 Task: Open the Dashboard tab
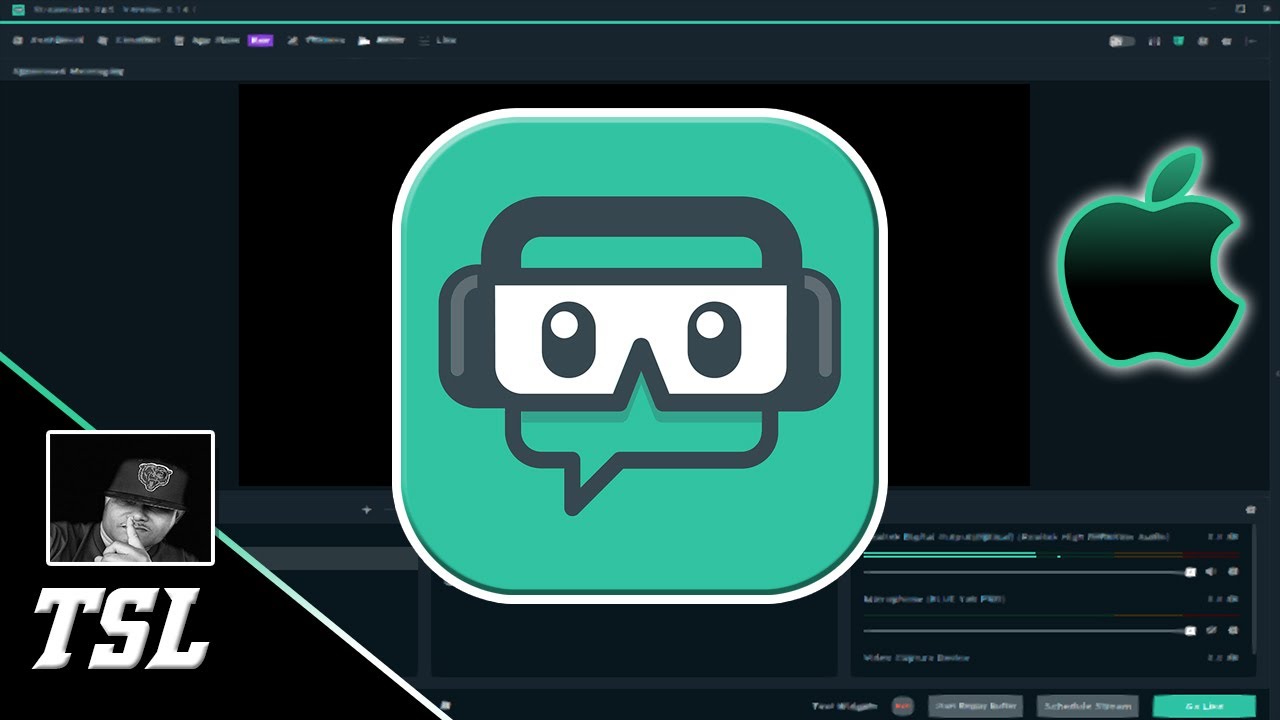[x=48, y=41]
